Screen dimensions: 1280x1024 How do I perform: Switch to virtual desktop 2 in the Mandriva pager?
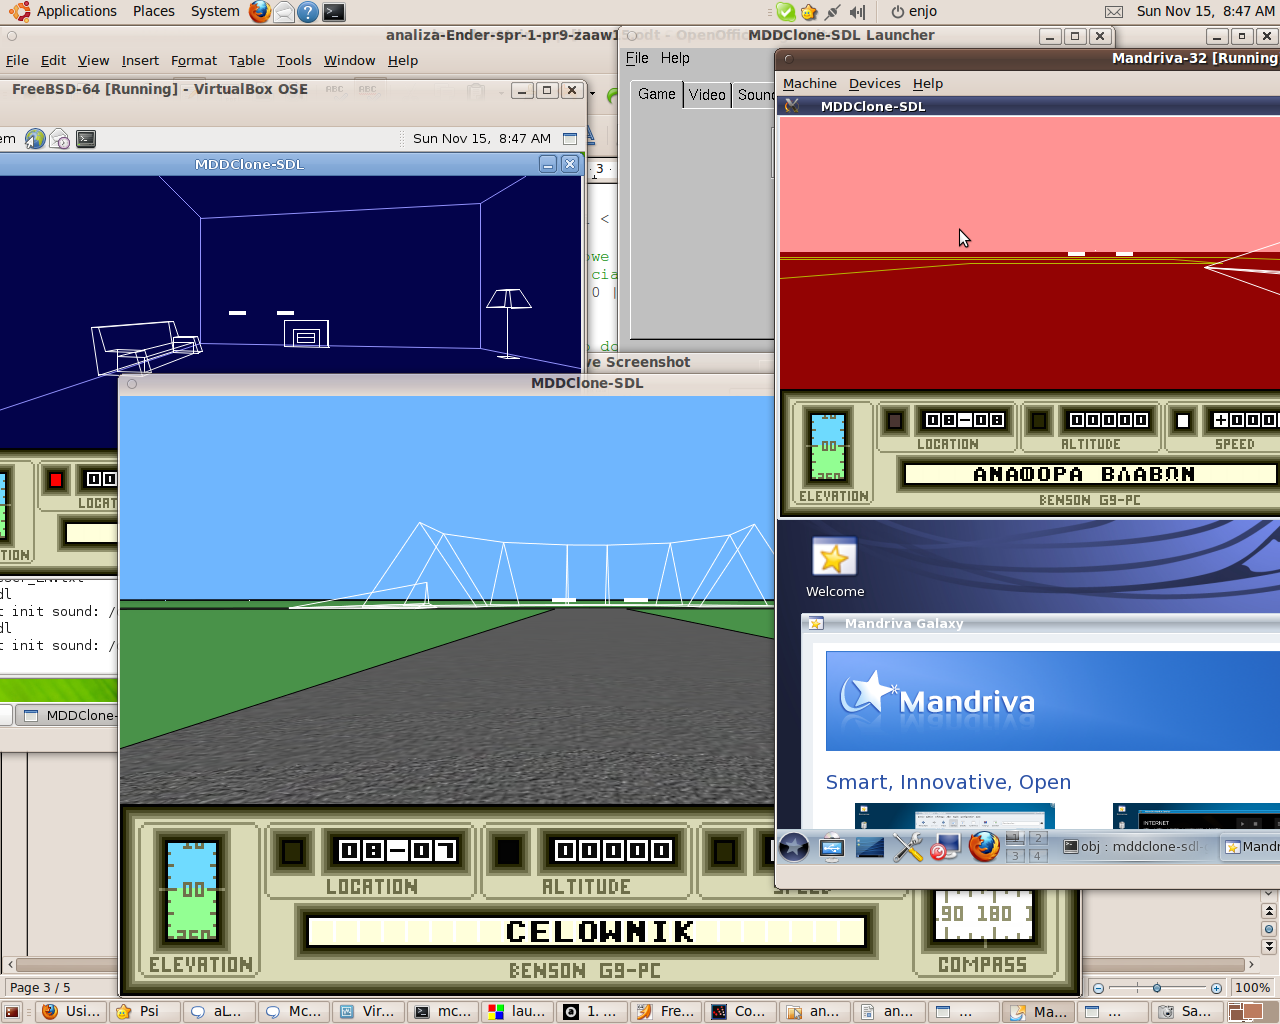tap(1038, 838)
